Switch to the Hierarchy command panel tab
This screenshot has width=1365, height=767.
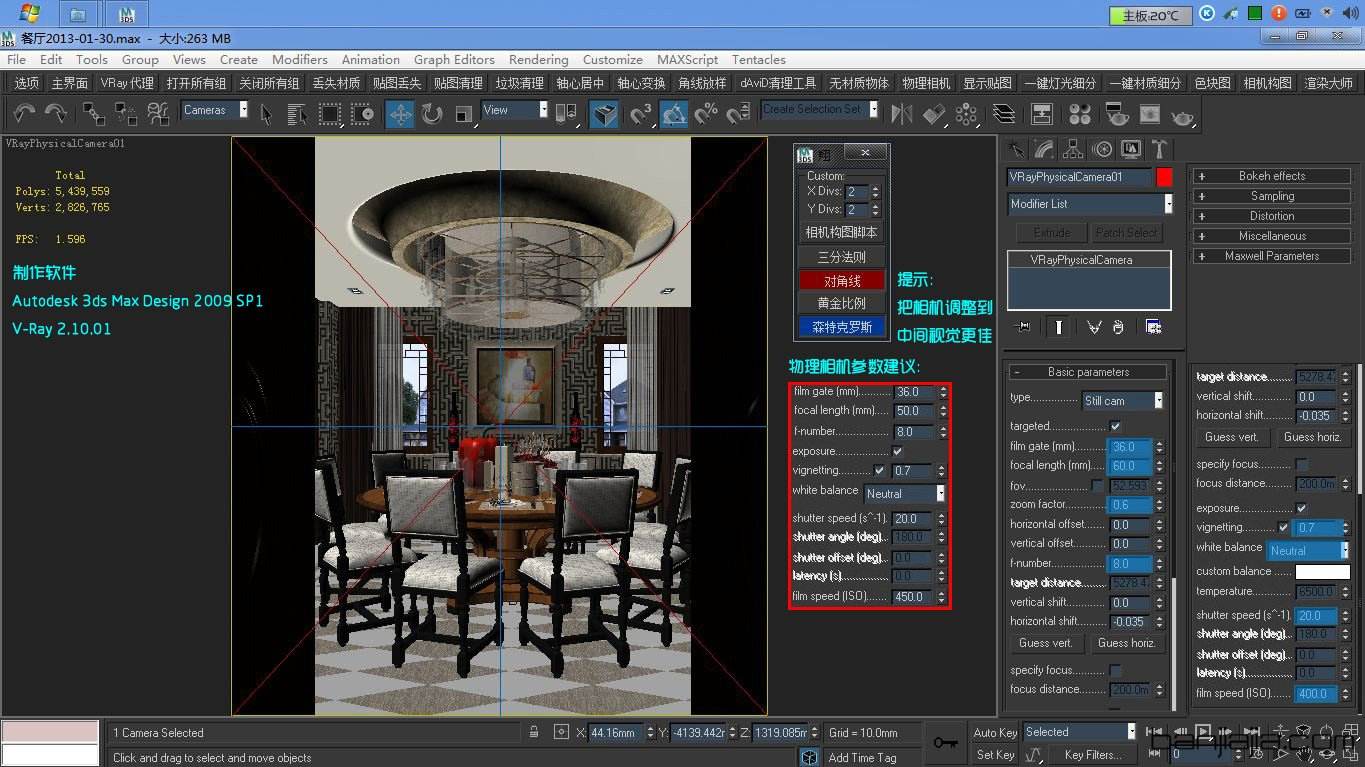1074,150
